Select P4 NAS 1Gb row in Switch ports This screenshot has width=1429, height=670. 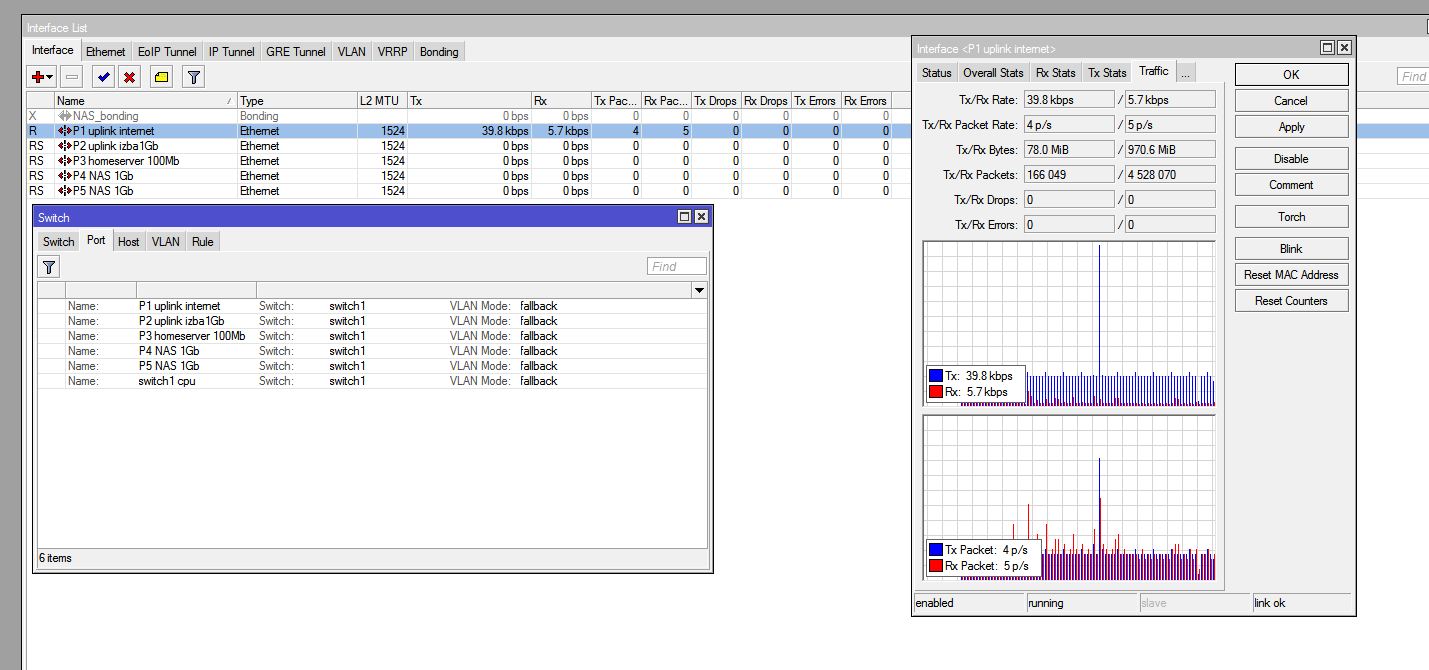click(371, 351)
